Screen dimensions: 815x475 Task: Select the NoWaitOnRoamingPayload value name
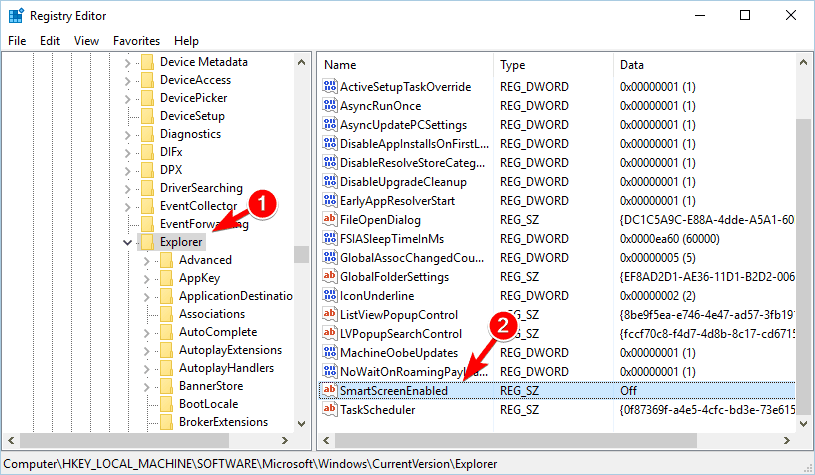click(414, 372)
